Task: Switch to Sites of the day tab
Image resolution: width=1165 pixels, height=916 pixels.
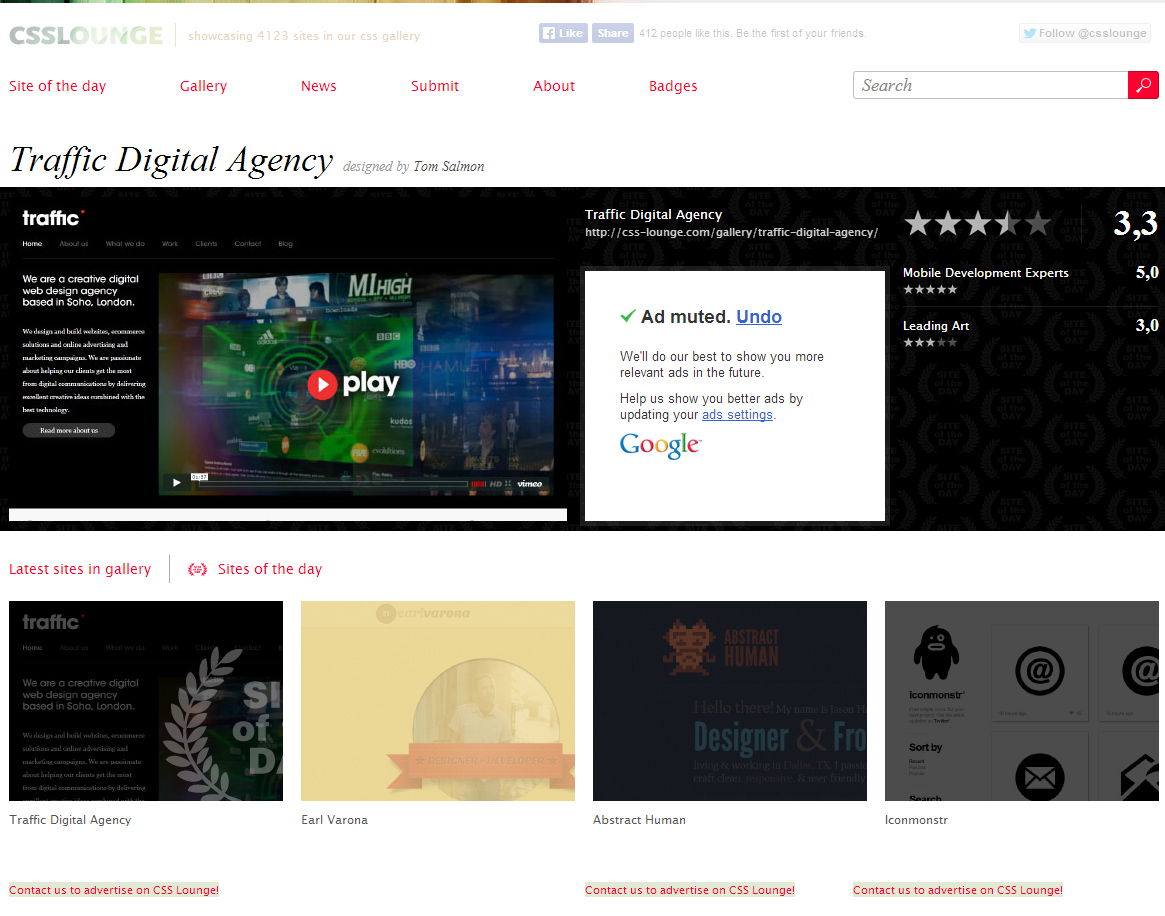Action: point(270,569)
